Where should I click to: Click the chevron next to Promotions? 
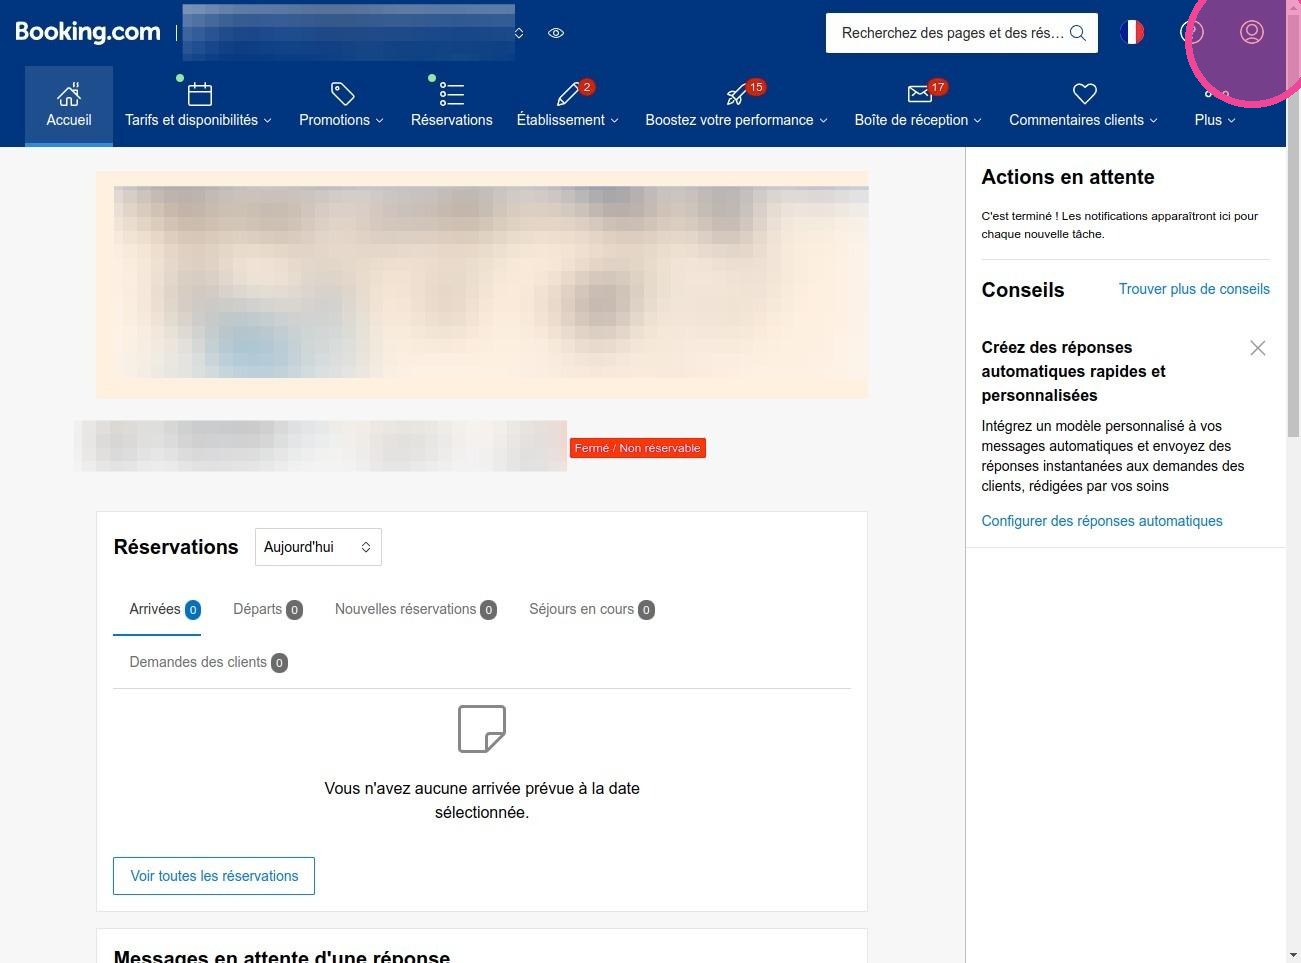380,121
